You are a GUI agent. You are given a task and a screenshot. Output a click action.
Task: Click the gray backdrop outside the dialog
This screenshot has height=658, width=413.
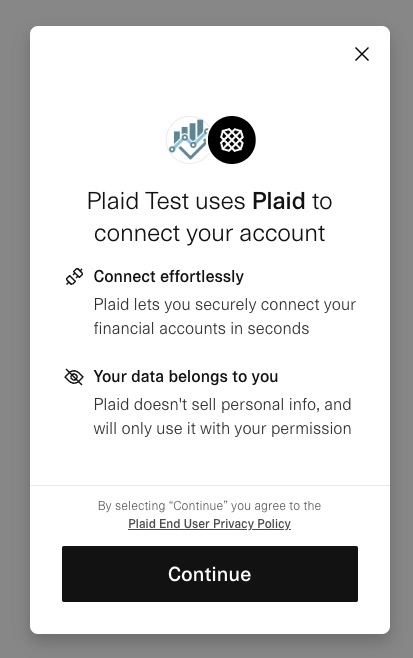(15, 327)
